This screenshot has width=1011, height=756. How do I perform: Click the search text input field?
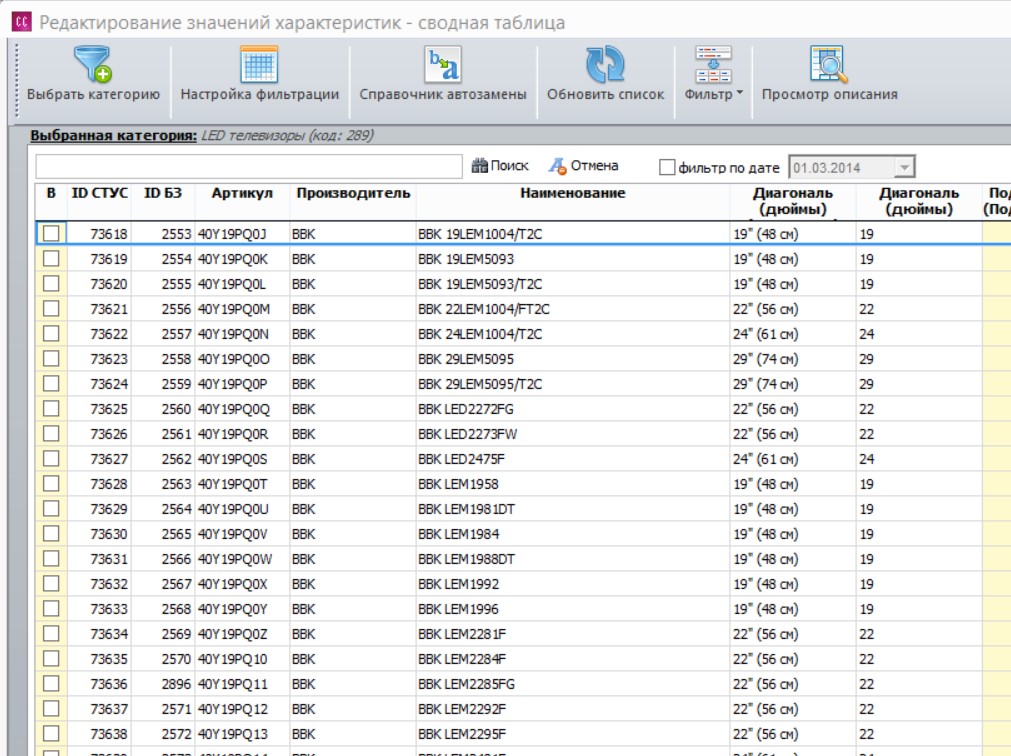[x=249, y=166]
